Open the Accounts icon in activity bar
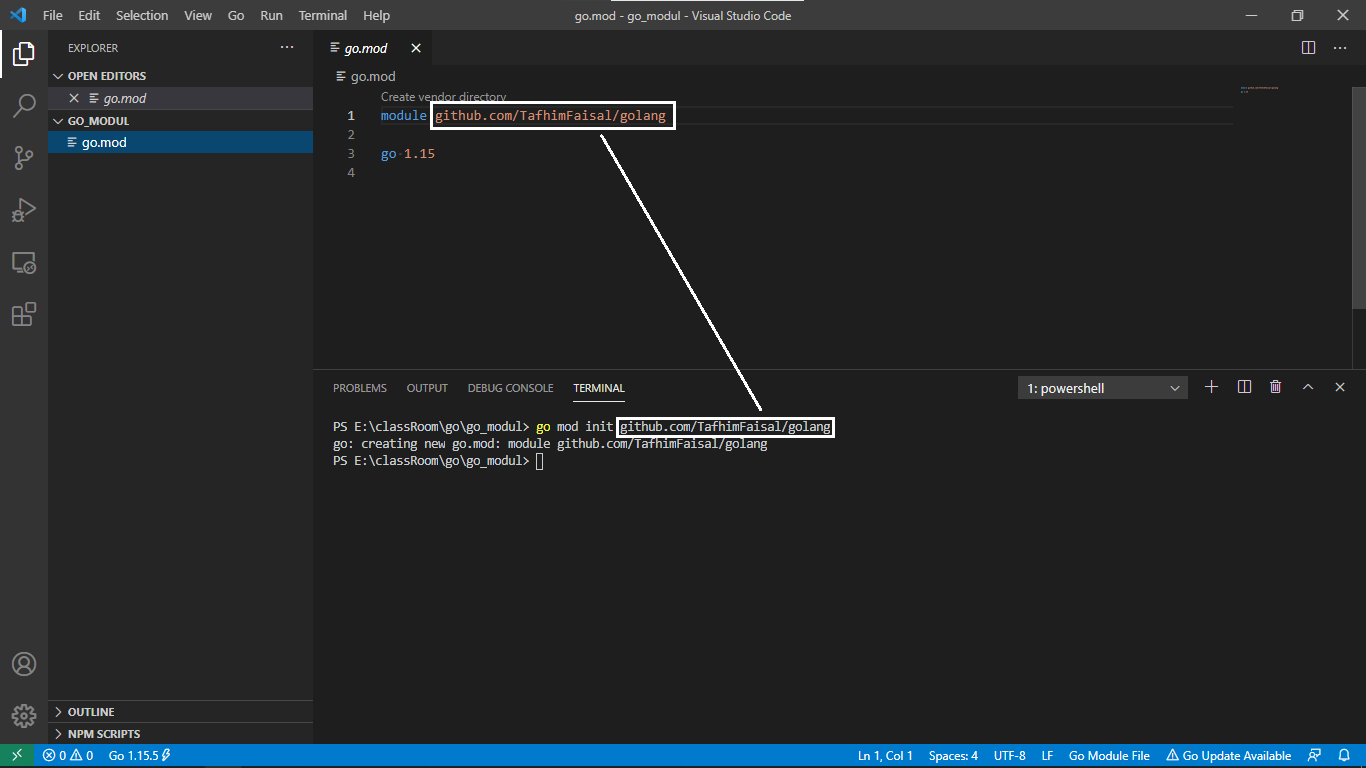The image size is (1366, 768). pos(24,663)
